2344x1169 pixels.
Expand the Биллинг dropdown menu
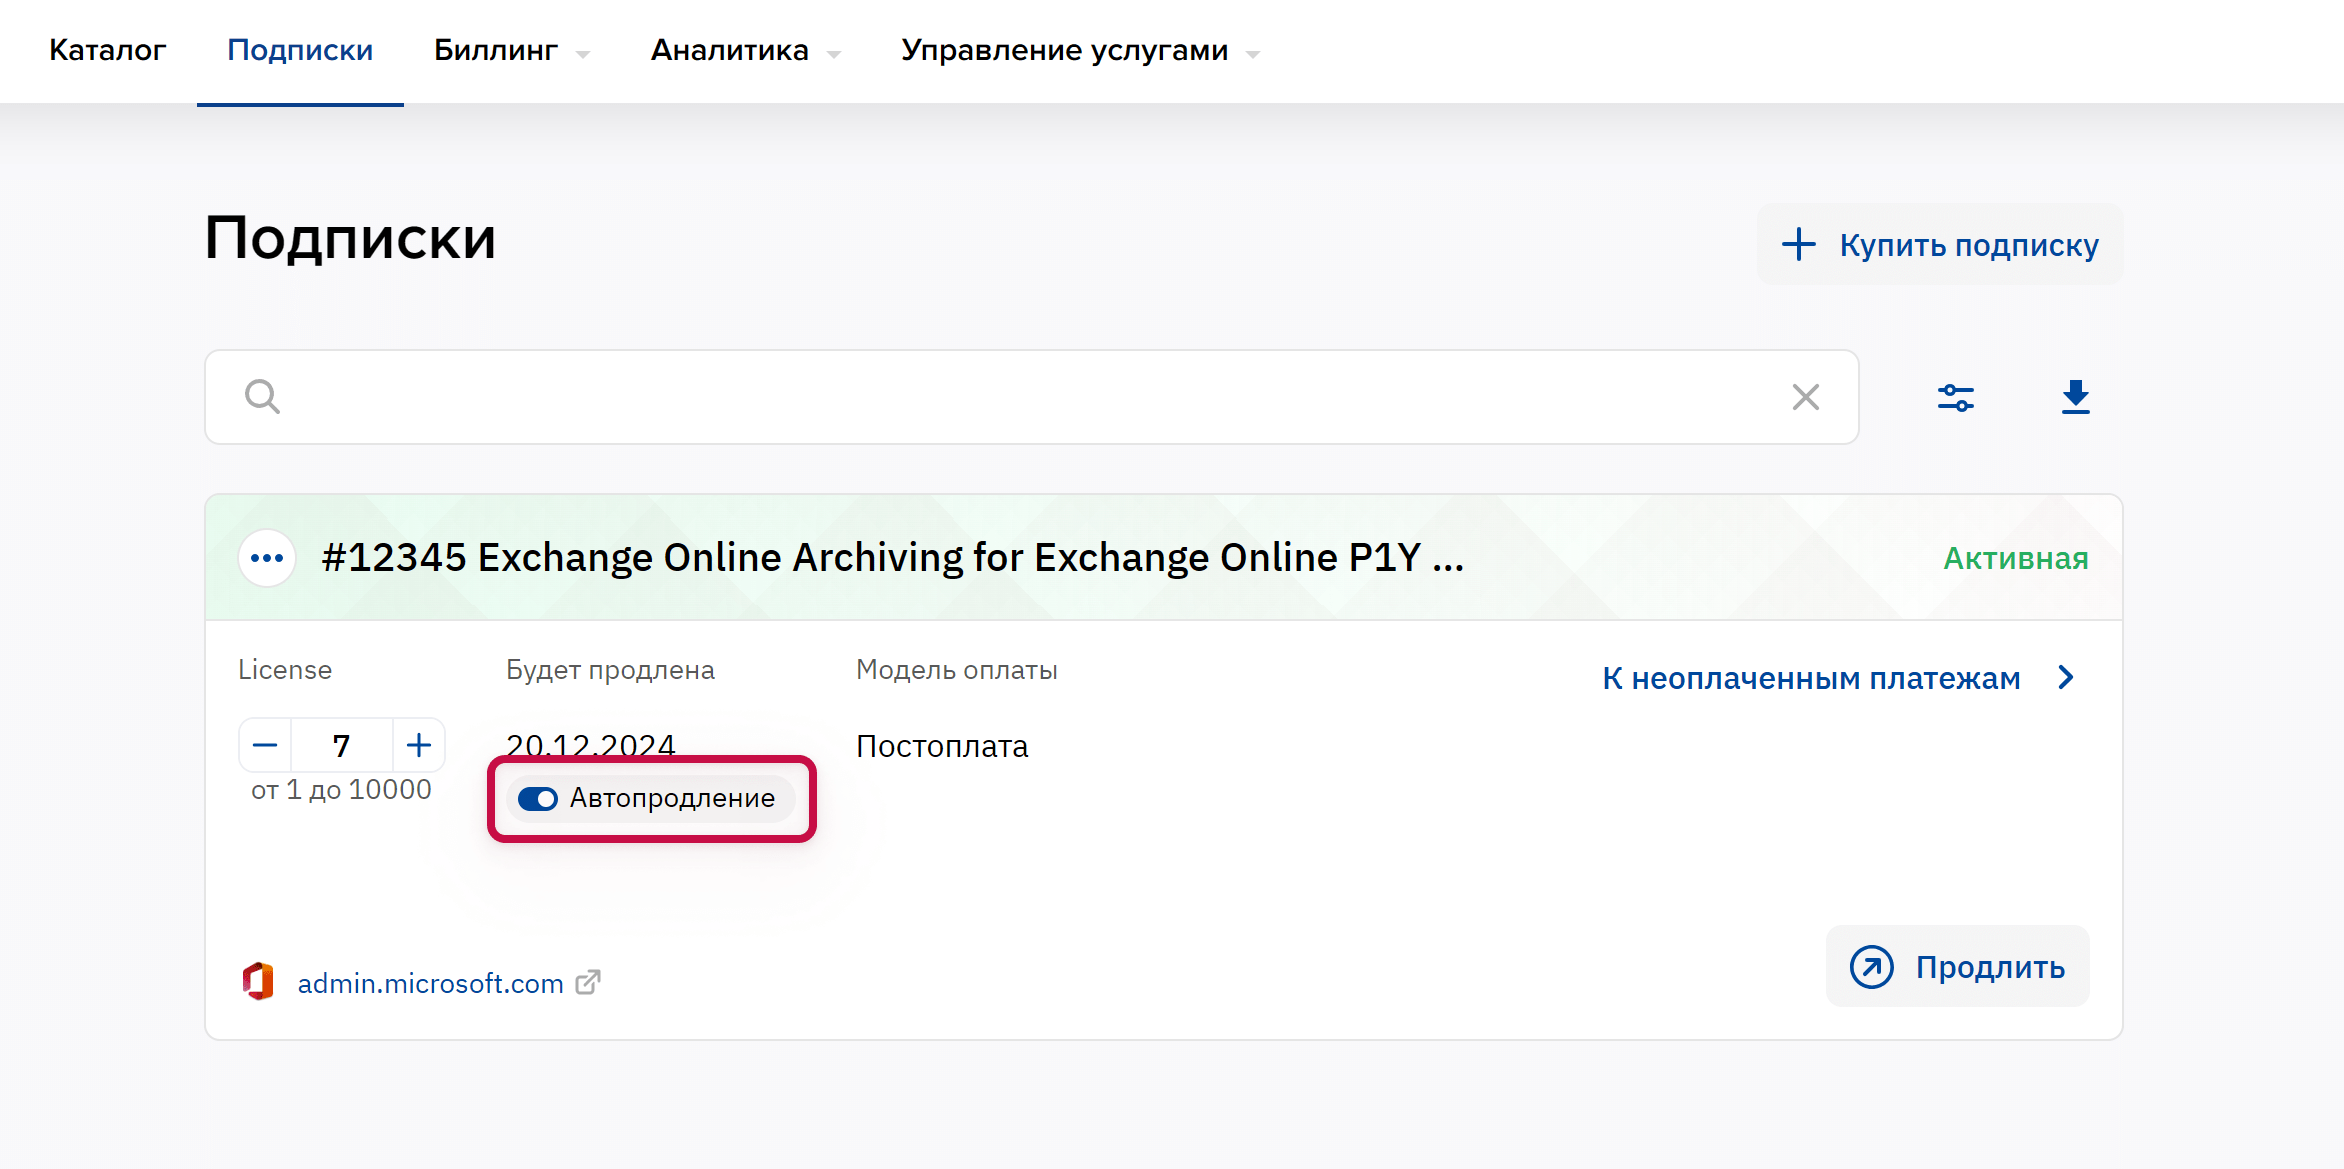click(x=511, y=51)
